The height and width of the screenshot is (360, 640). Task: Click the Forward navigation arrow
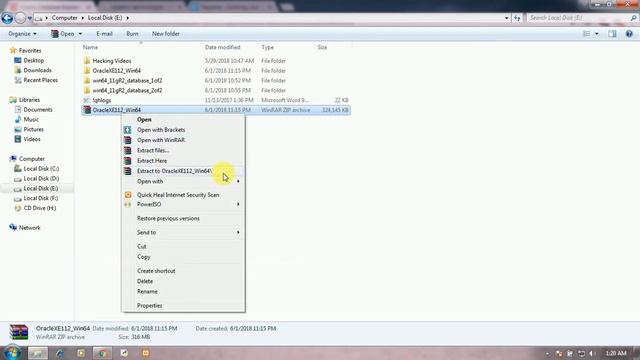point(20,18)
